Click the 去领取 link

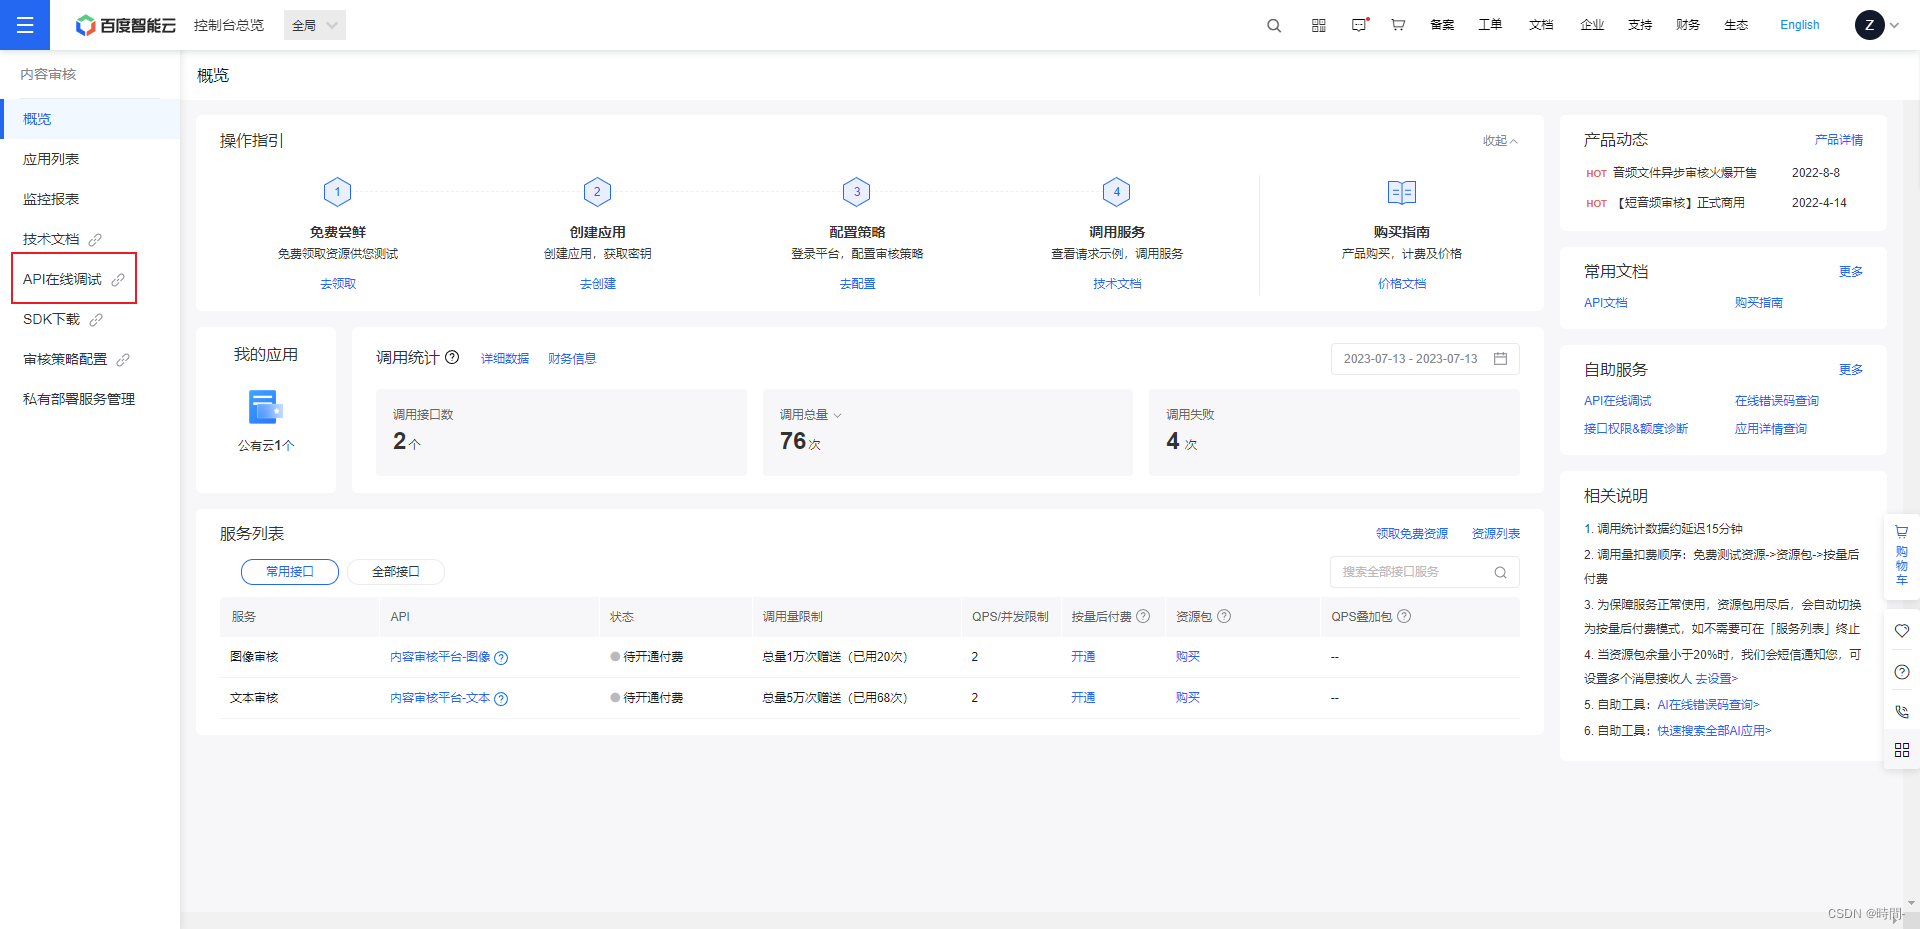click(338, 284)
